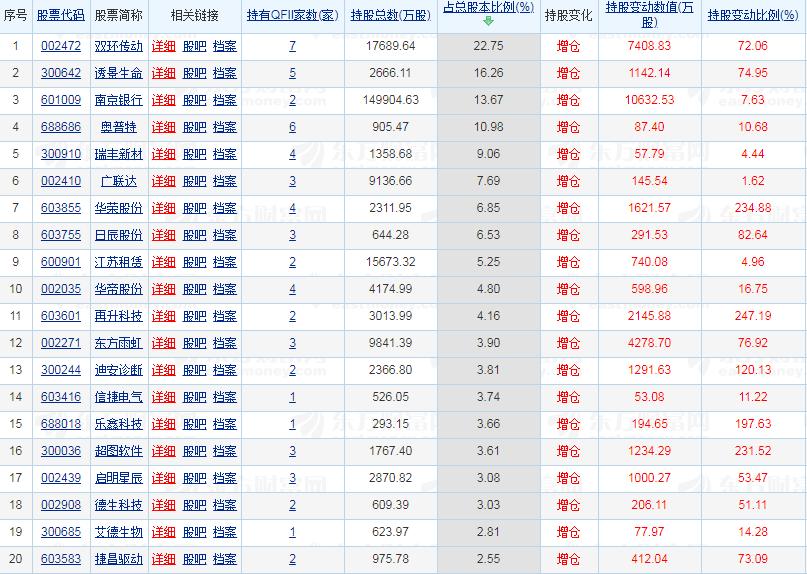Open QFII count 1 for 信捷电气
The width and height of the screenshot is (807, 574).
point(292,397)
